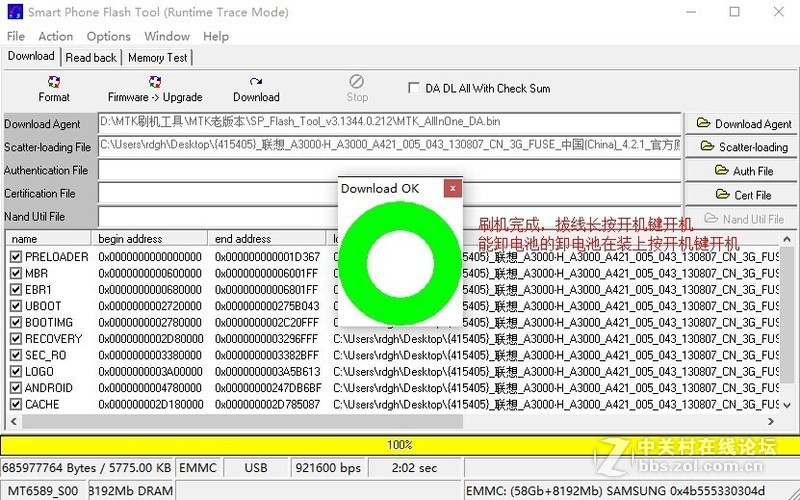Select the Download tab
Viewport: 800px width, 500px height.
(31, 56)
